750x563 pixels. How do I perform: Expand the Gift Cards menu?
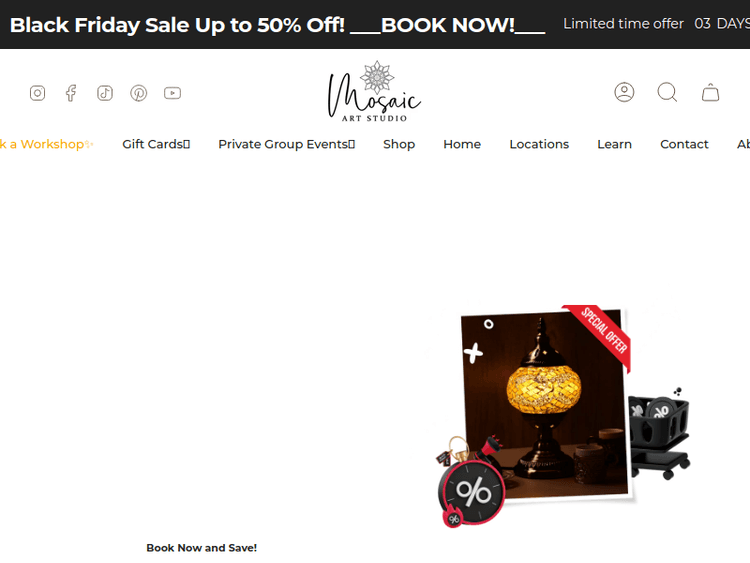156,144
